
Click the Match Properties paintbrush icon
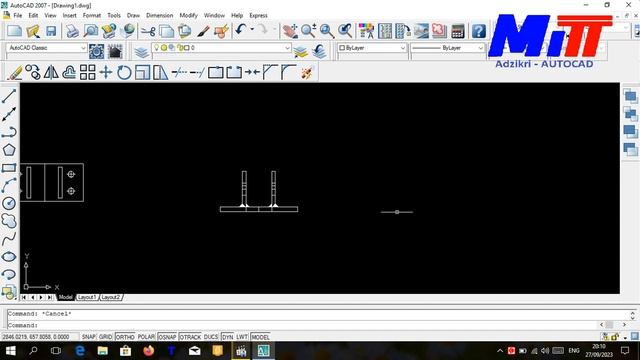tap(203, 31)
